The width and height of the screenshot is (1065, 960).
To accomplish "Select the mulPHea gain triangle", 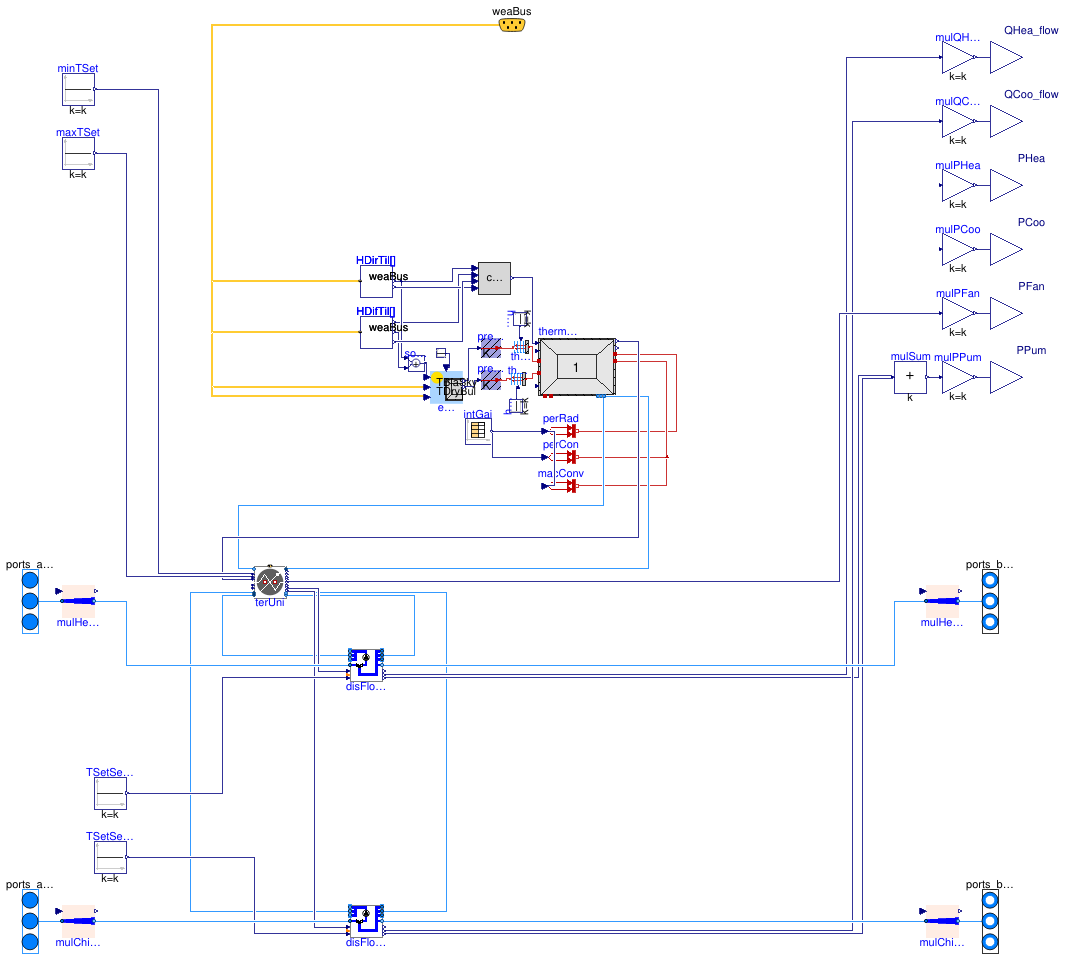I will [958, 185].
